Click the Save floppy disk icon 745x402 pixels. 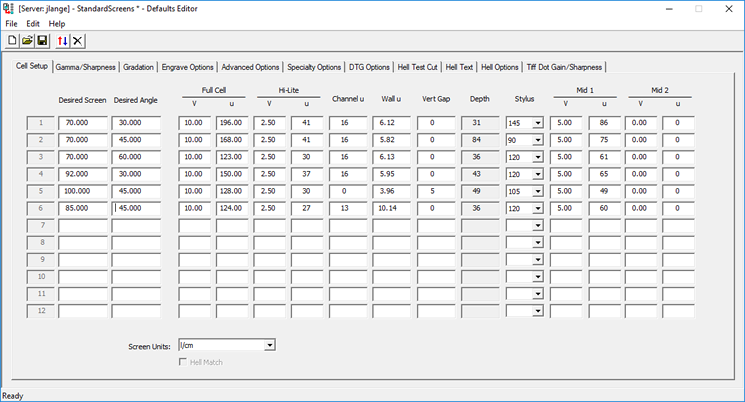click(x=42, y=41)
